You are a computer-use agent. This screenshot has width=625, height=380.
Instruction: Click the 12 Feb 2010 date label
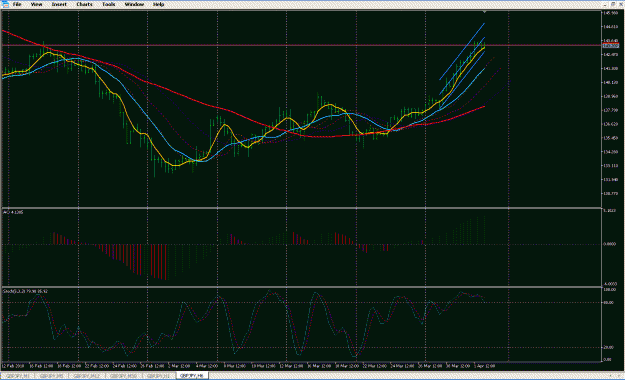pyautogui.click(x=13, y=366)
